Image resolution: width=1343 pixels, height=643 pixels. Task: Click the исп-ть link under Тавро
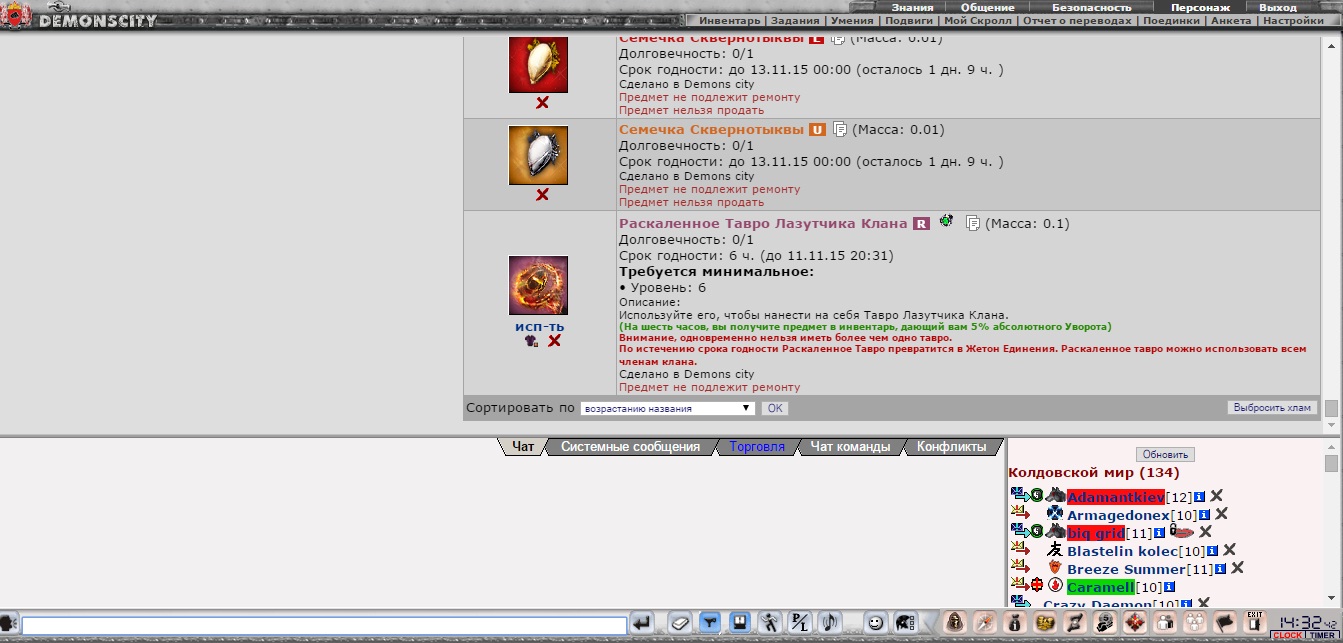pyautogui.click(x=540, y=327)
